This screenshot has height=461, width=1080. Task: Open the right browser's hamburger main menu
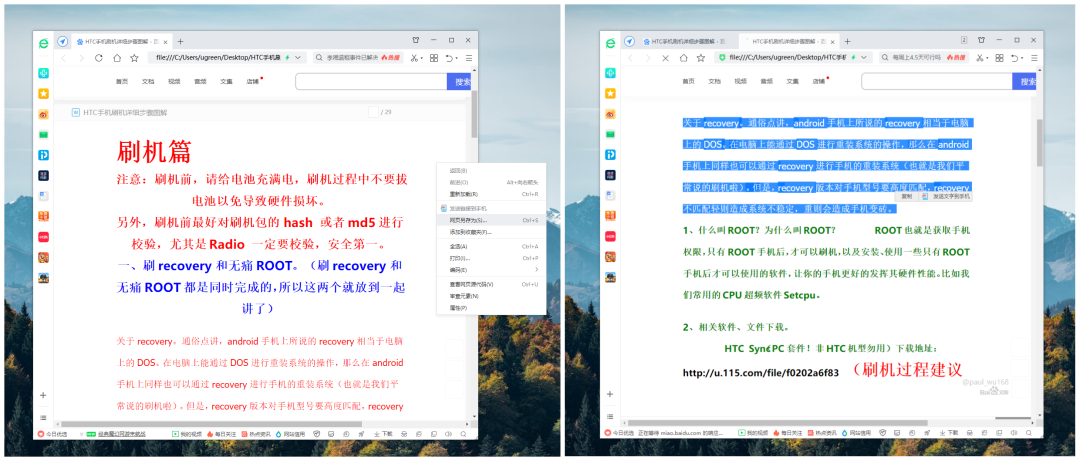tap(1035, 58)
